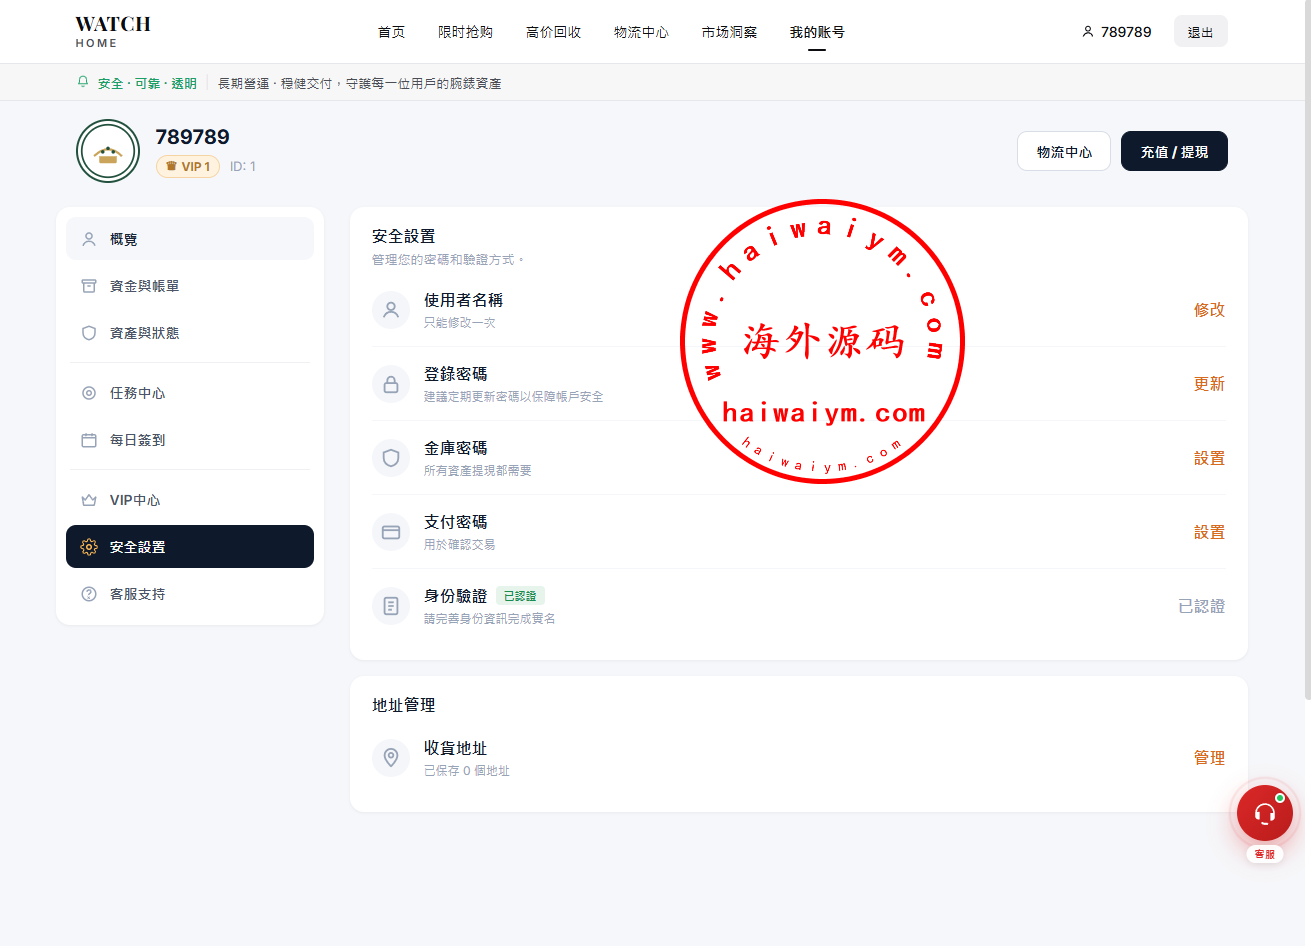Select 每日簽到 sidebar item
Viewport: 1311px width, 946px height.
tap(190, 440)
